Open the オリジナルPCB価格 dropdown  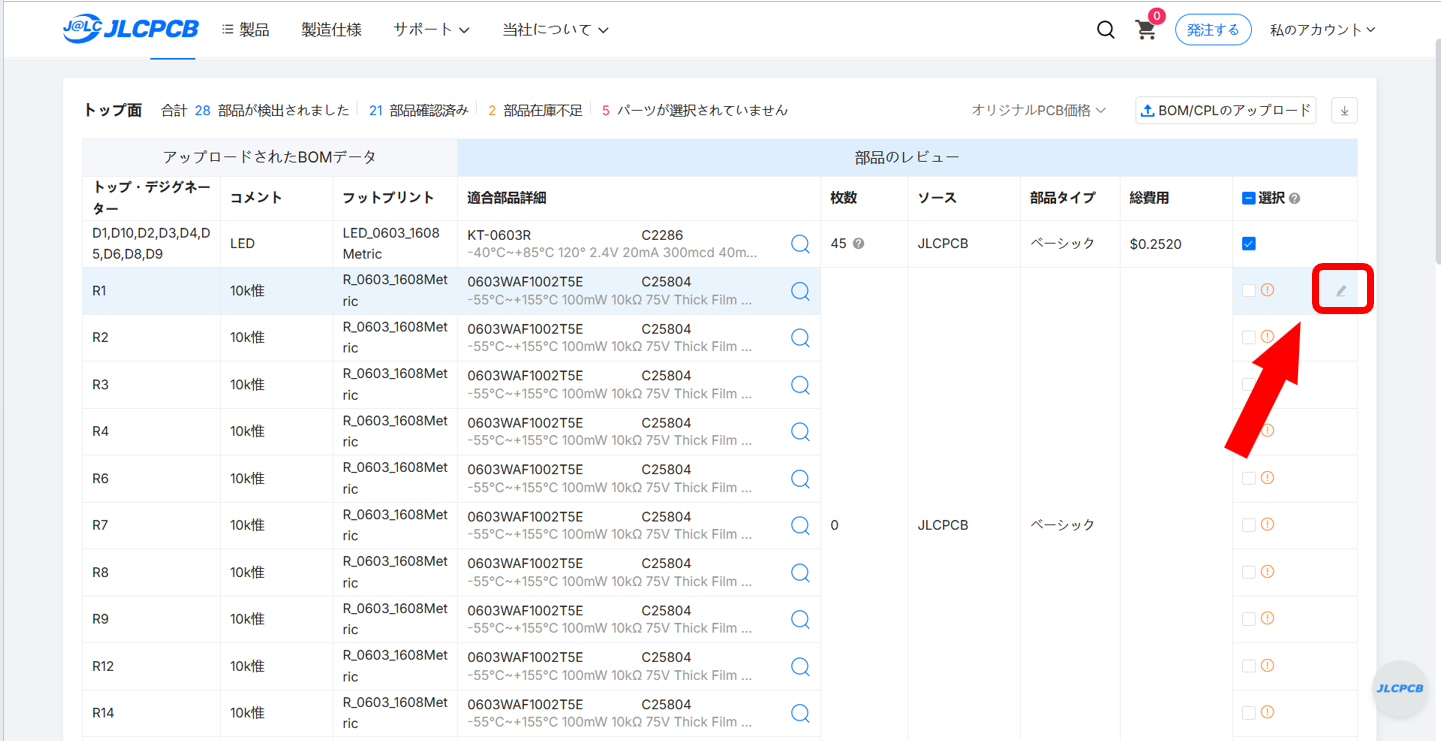(x=1038, y=110)
